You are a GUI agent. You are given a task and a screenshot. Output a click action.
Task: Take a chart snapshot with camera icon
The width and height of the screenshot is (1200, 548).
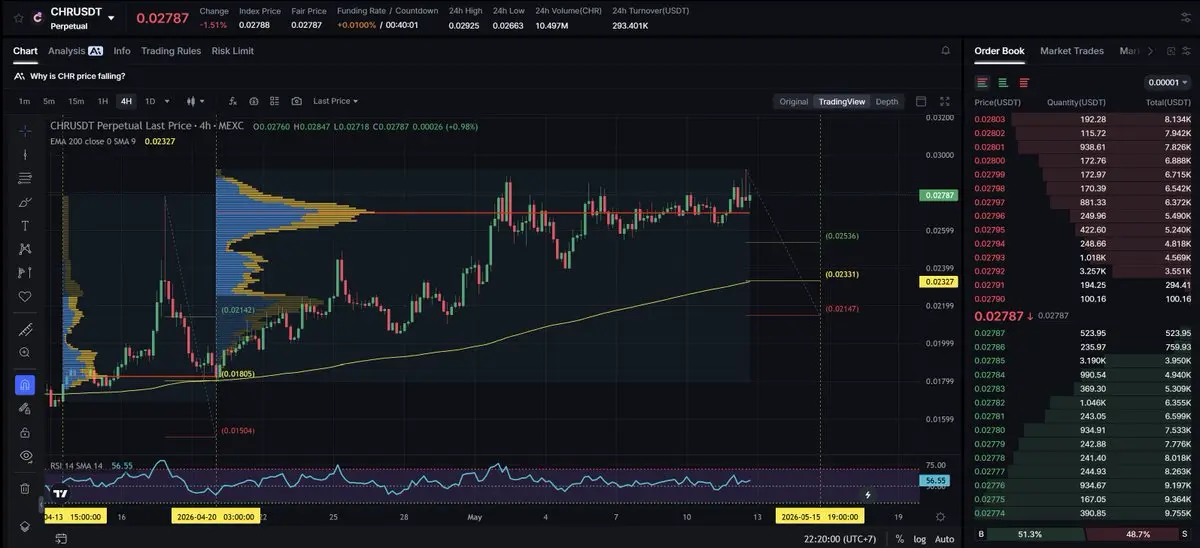point(297,101)
